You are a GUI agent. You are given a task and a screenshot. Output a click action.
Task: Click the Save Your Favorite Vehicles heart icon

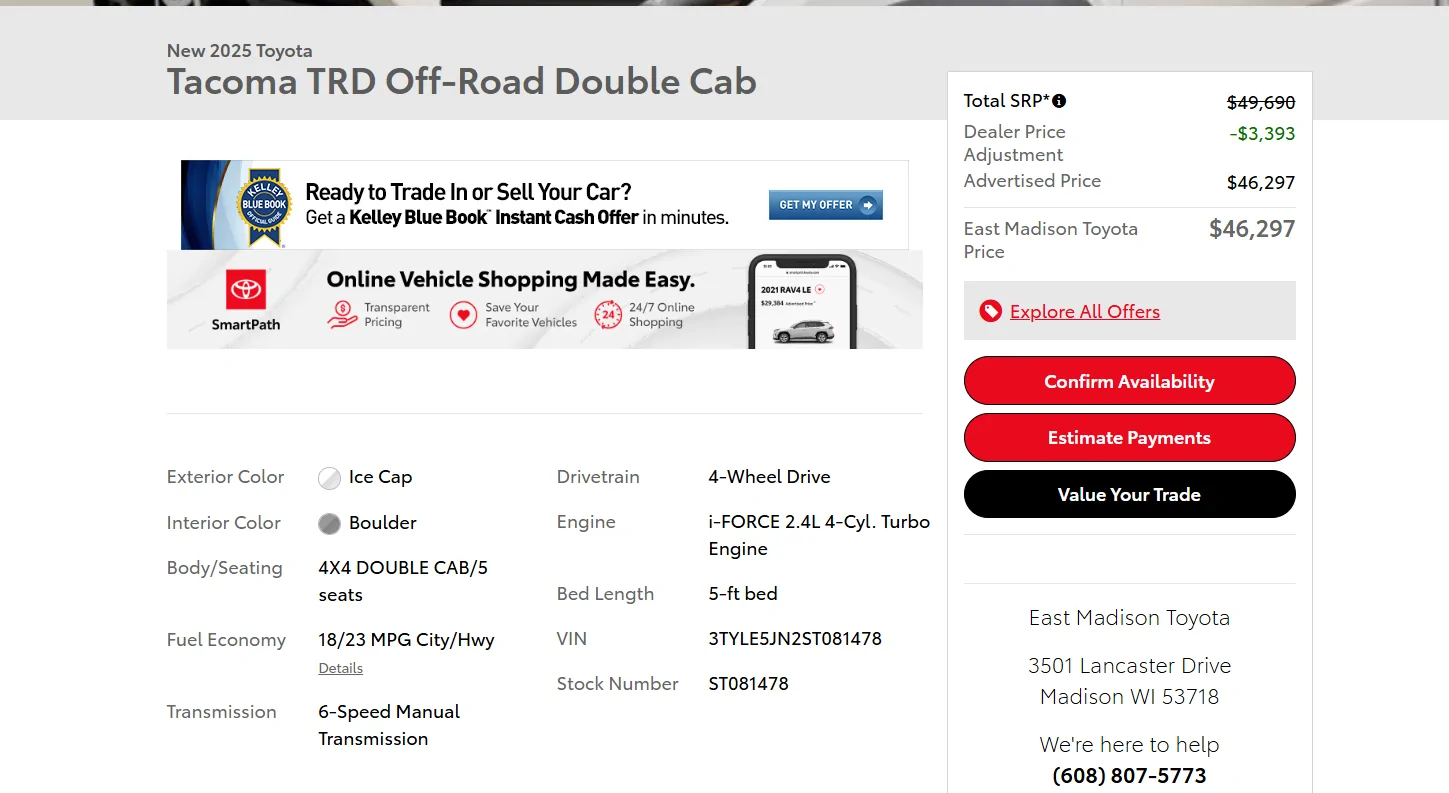pos(463,315)
